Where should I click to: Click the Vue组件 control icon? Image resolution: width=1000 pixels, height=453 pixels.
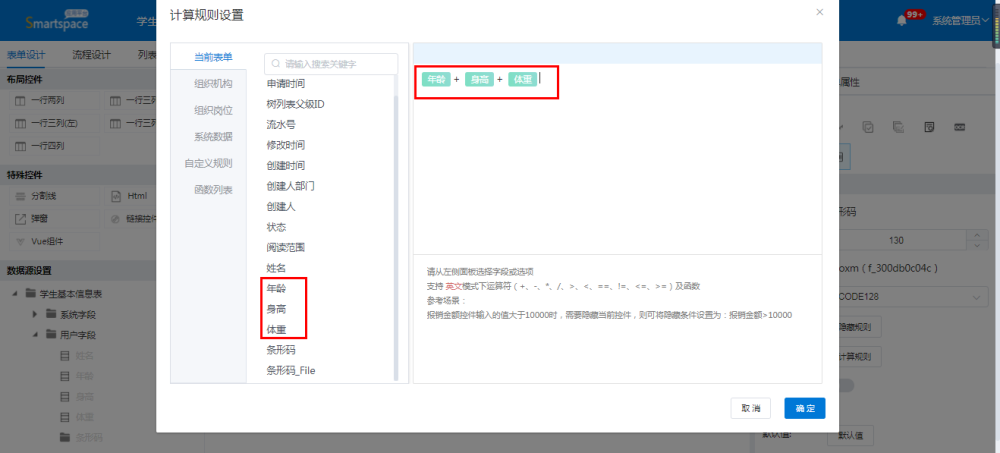19,241
